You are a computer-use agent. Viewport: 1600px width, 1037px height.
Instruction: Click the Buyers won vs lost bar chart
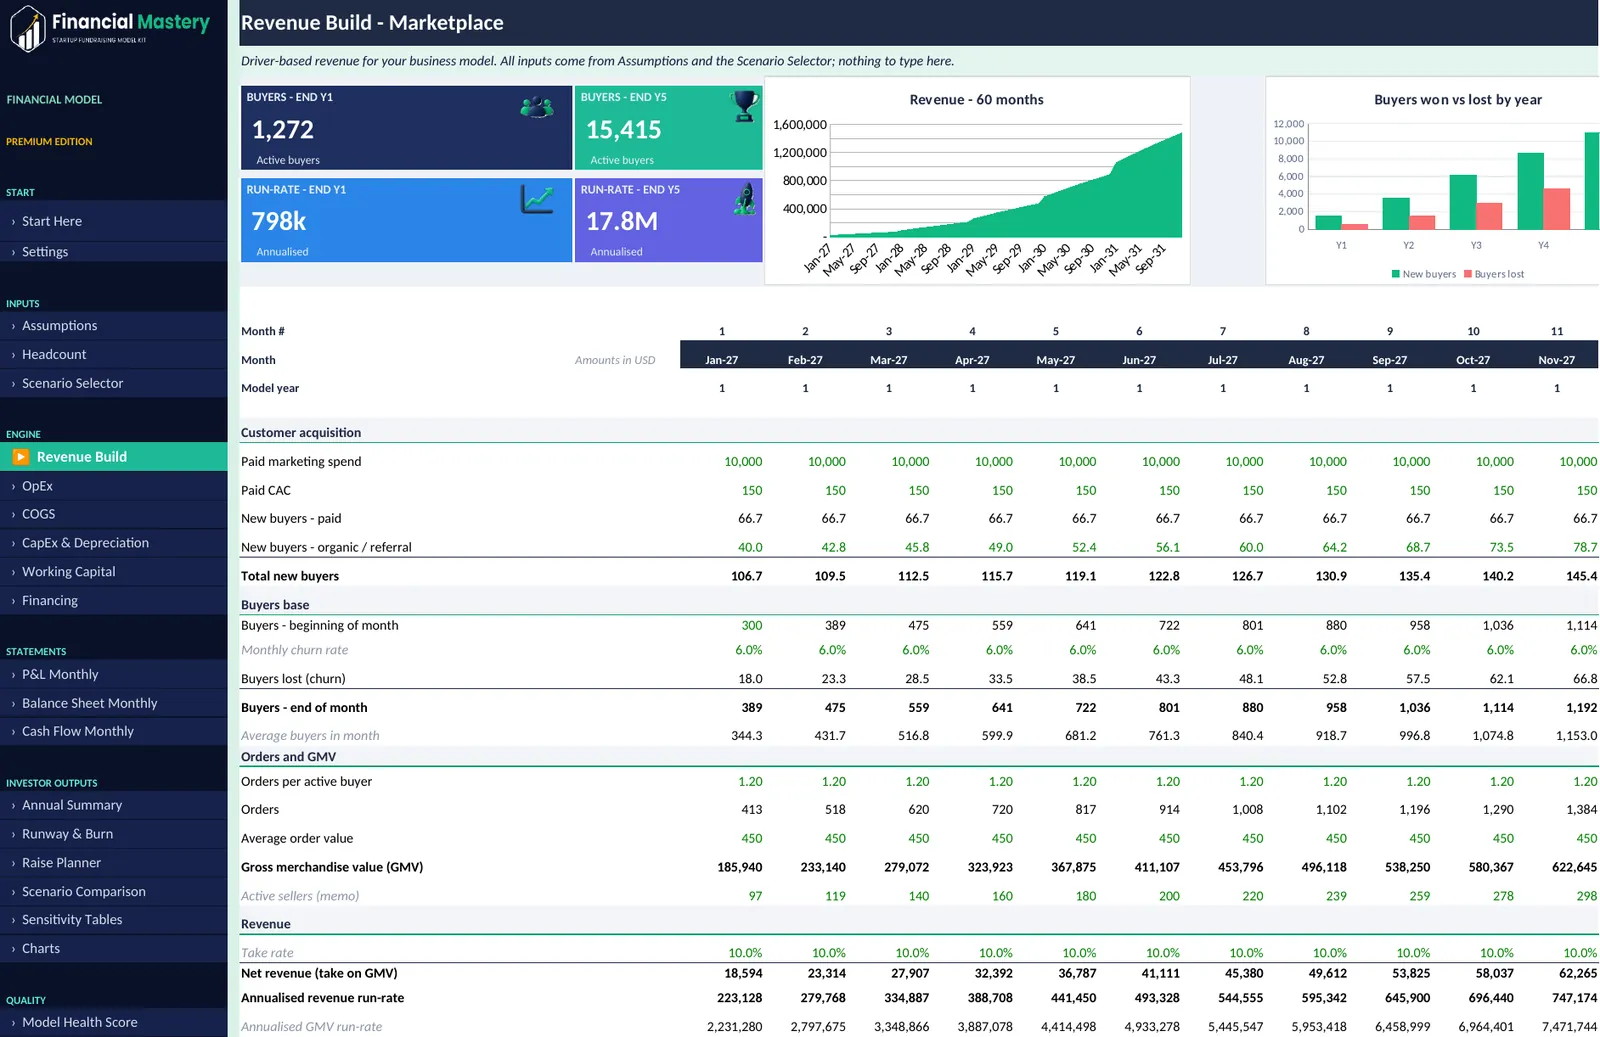[x=1432, y=181]
